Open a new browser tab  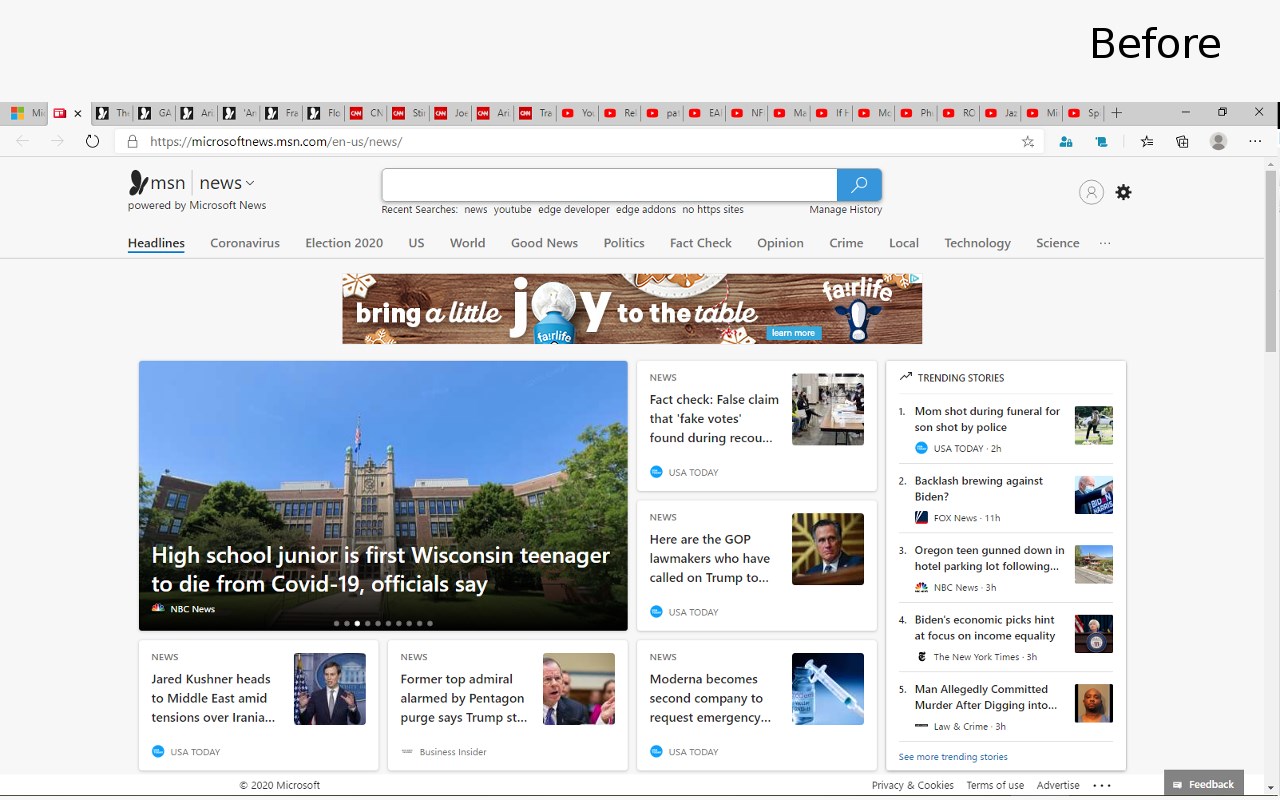(1117, 113)
